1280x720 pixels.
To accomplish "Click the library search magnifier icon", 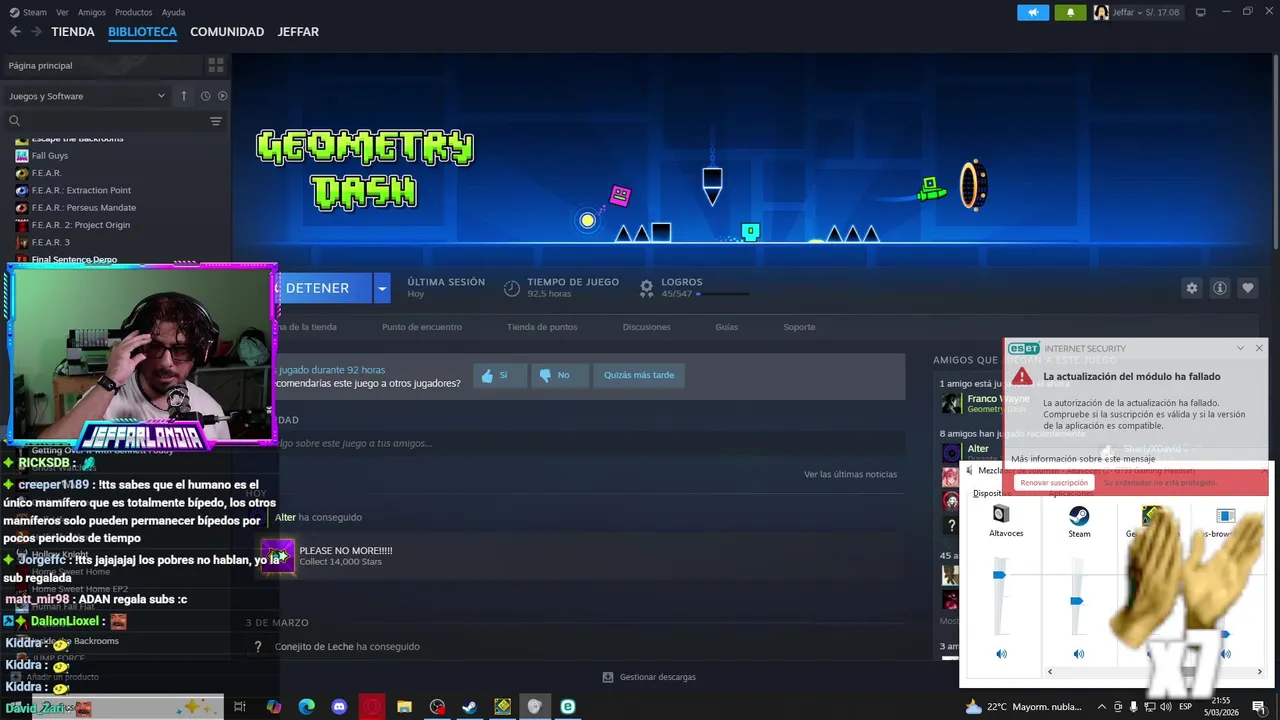I will point(14,121).
